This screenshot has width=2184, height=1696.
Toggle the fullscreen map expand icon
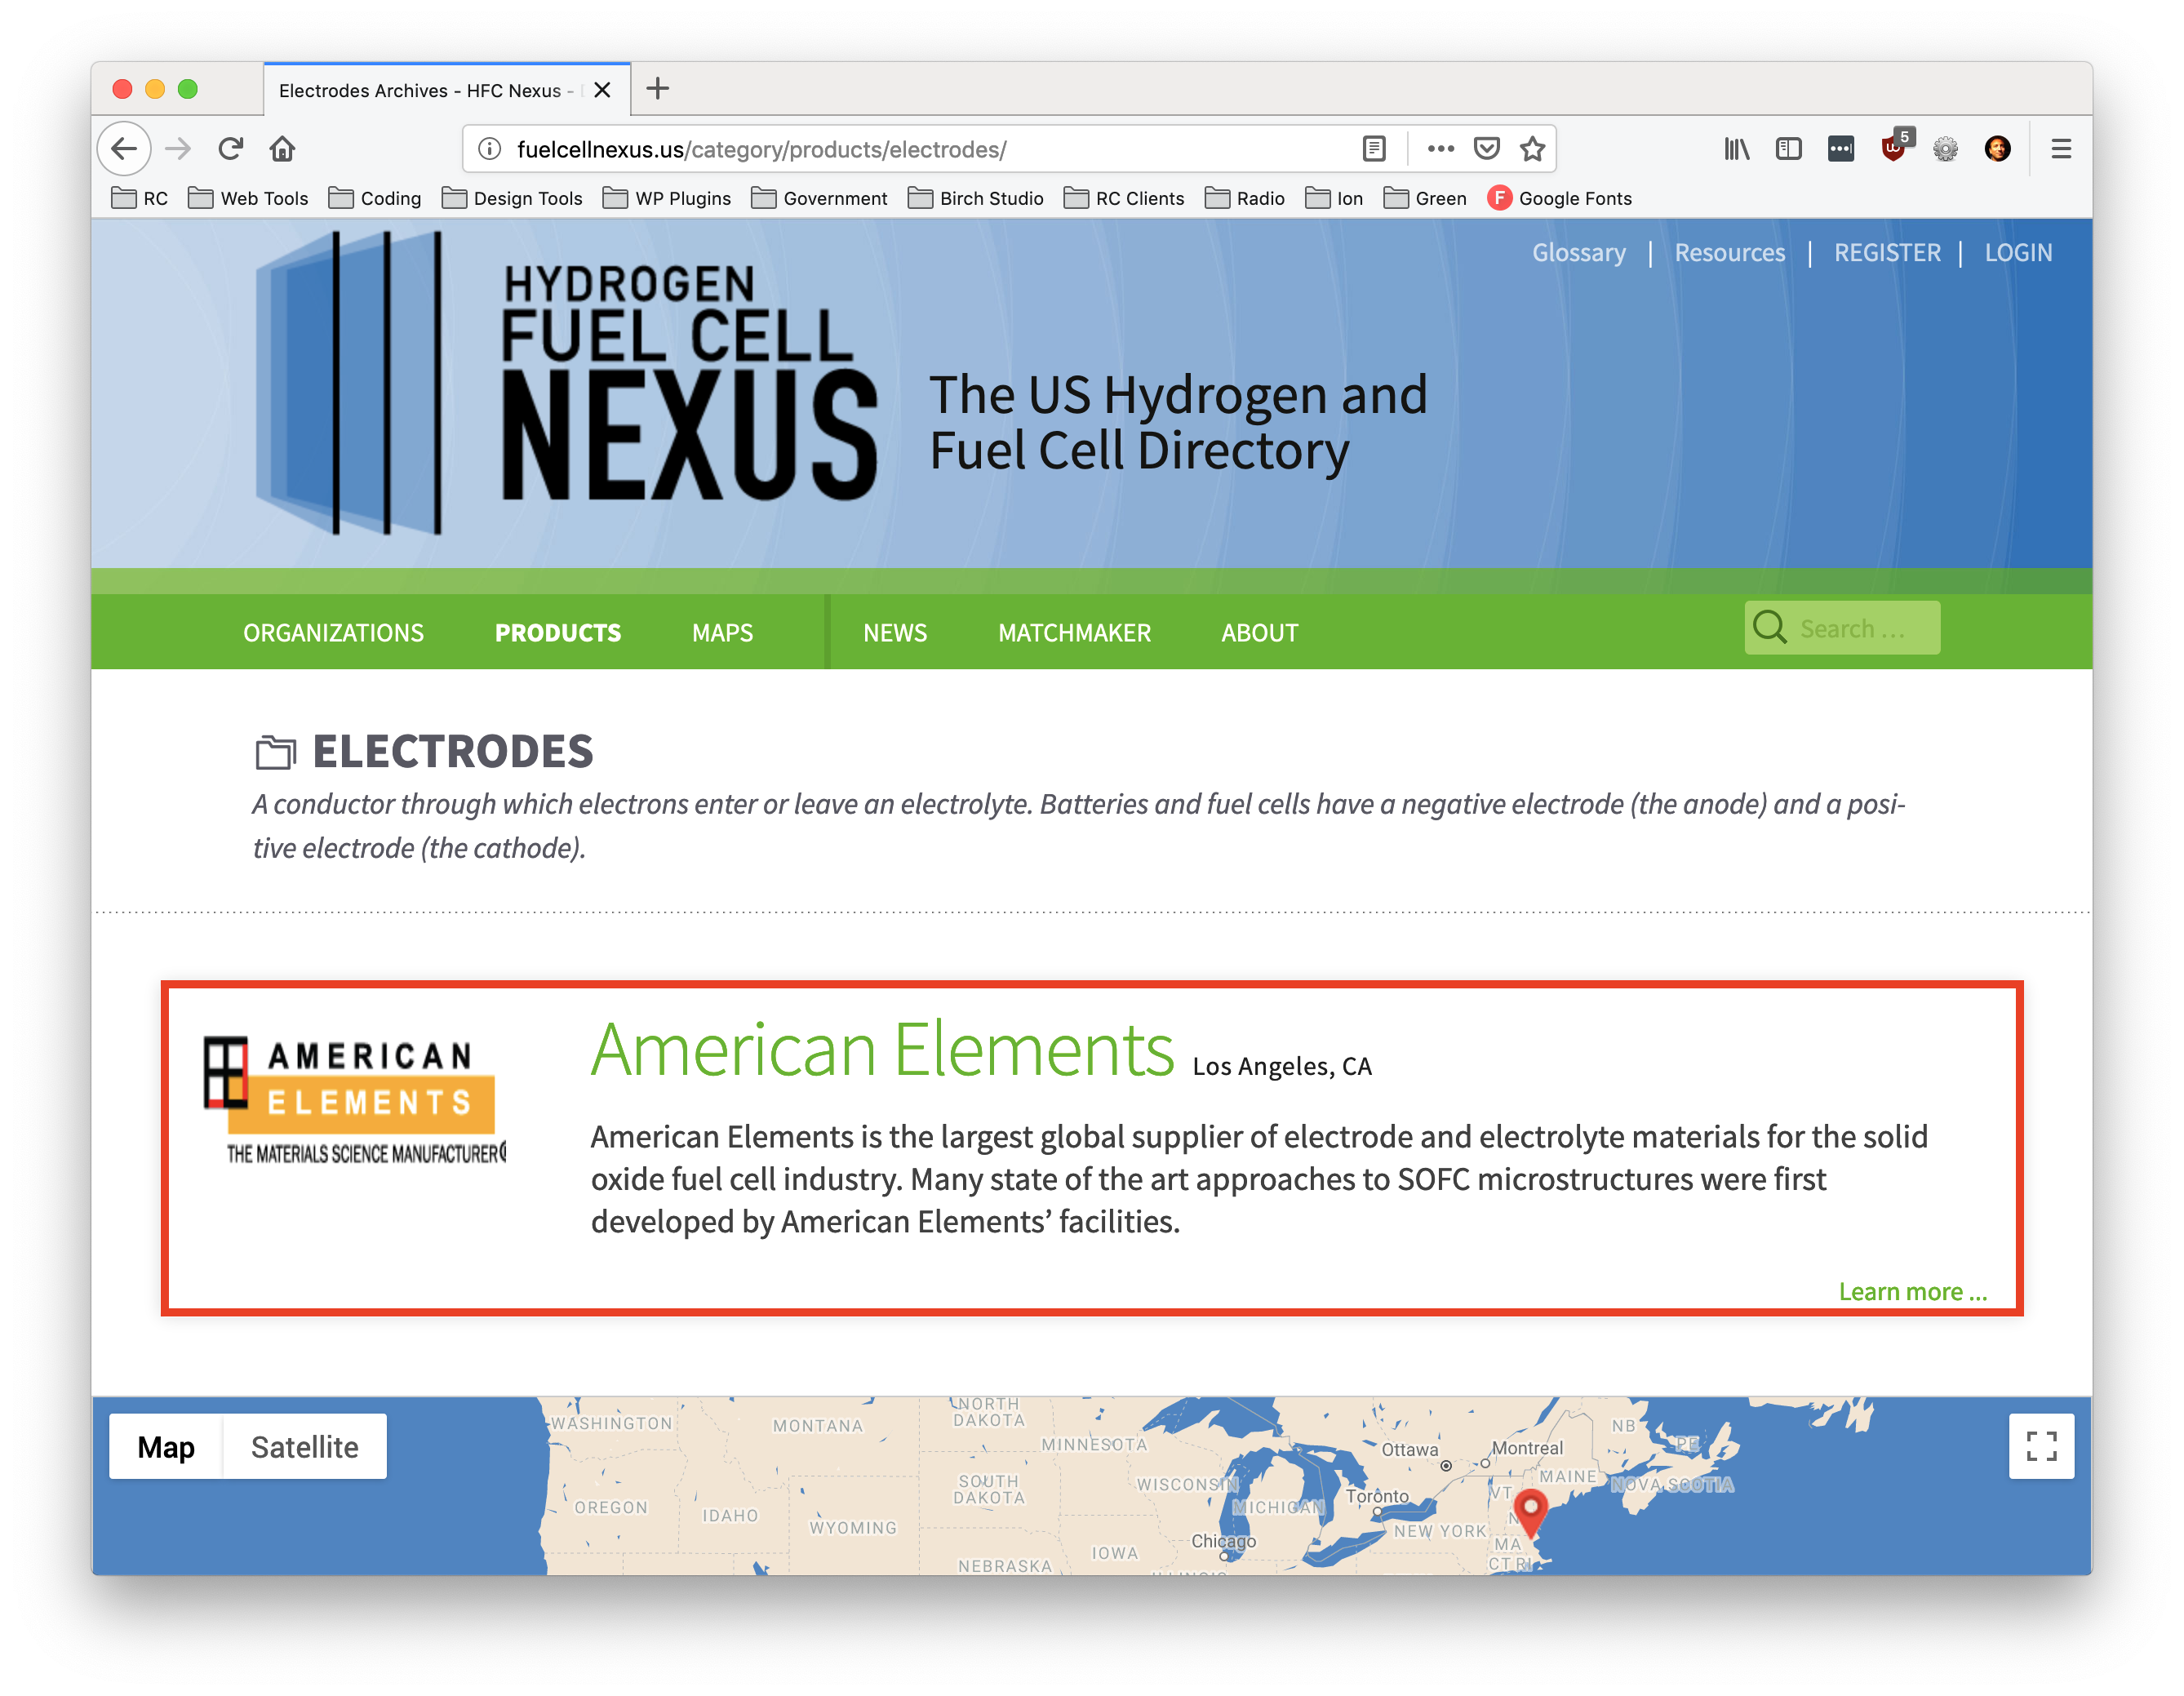pos(2040,1445)
